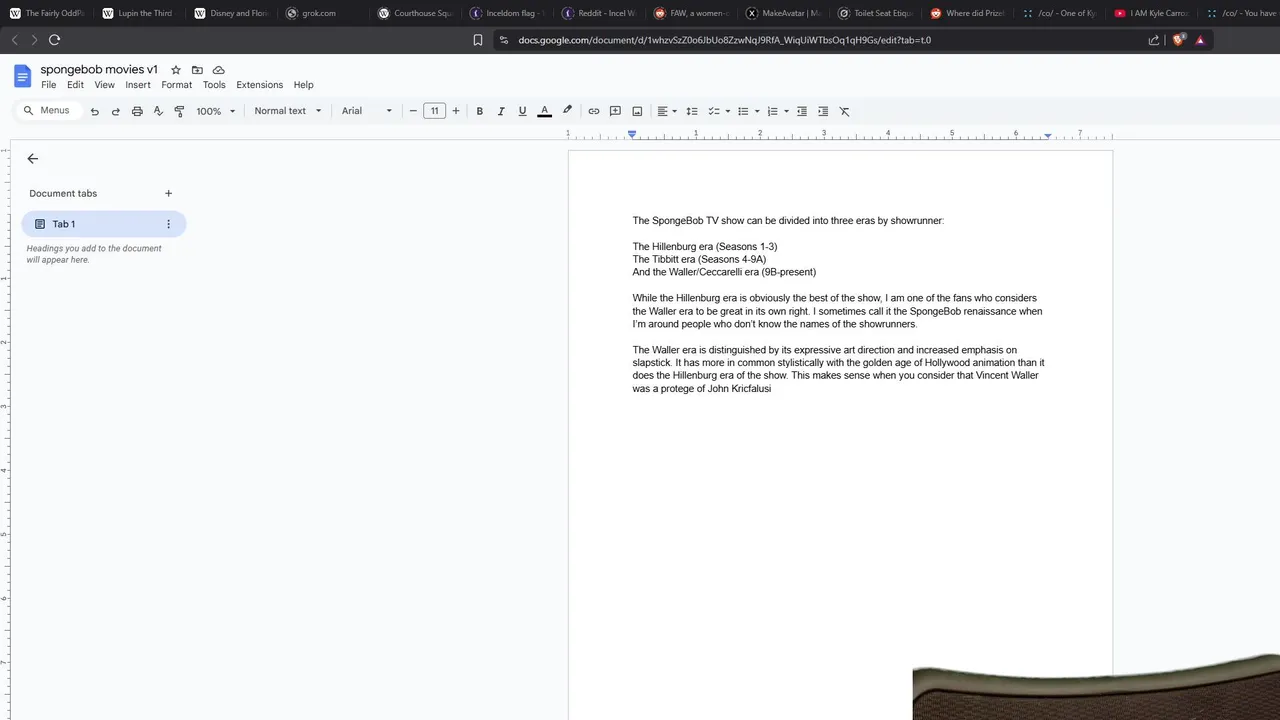Select Tab 1 in the sidebar

click(x=104, y=224)
